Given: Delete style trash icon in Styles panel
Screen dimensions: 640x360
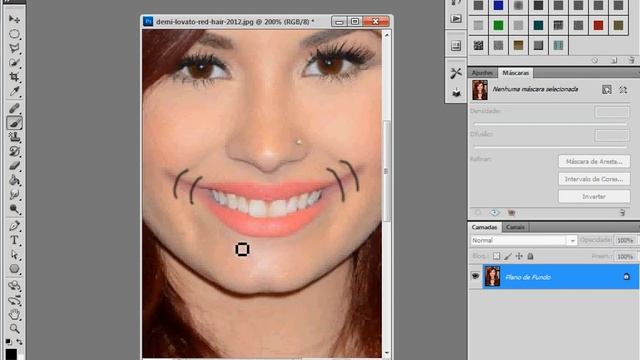Looking at the screenshot, I should point(631,60).
